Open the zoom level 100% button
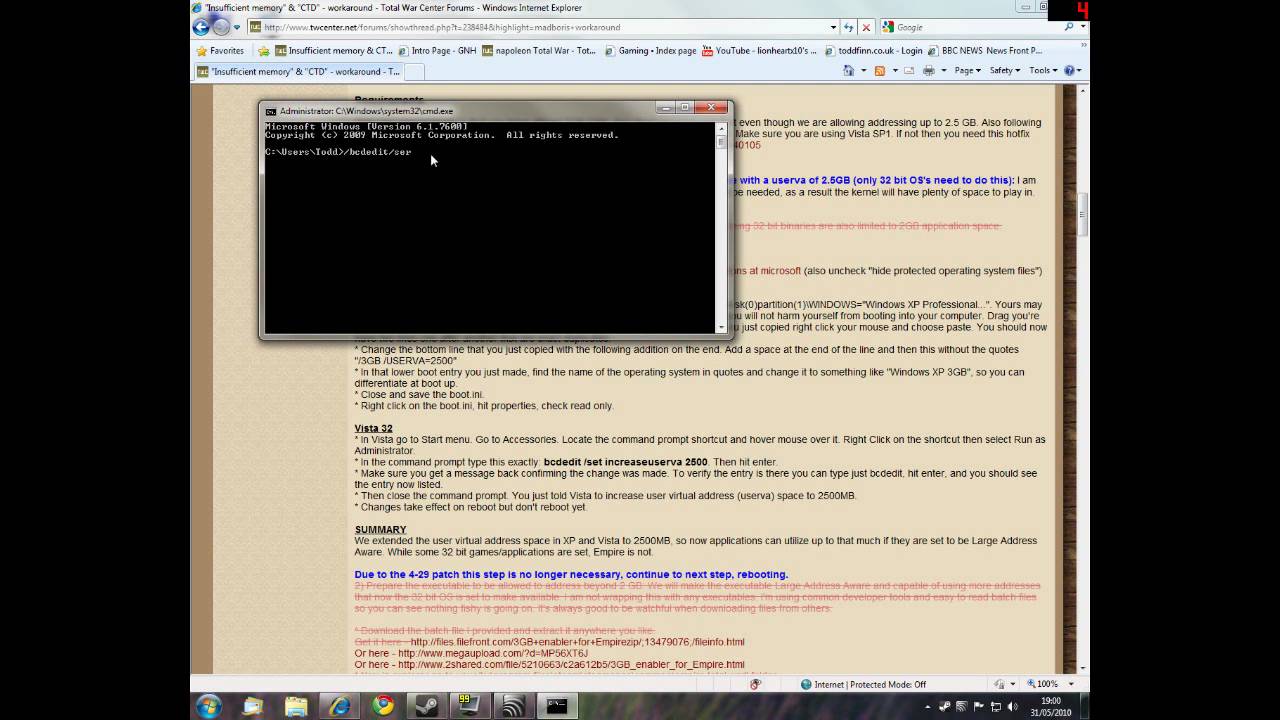The width and height of the screenshot is (1280, 720). [x=1041, y=684]
